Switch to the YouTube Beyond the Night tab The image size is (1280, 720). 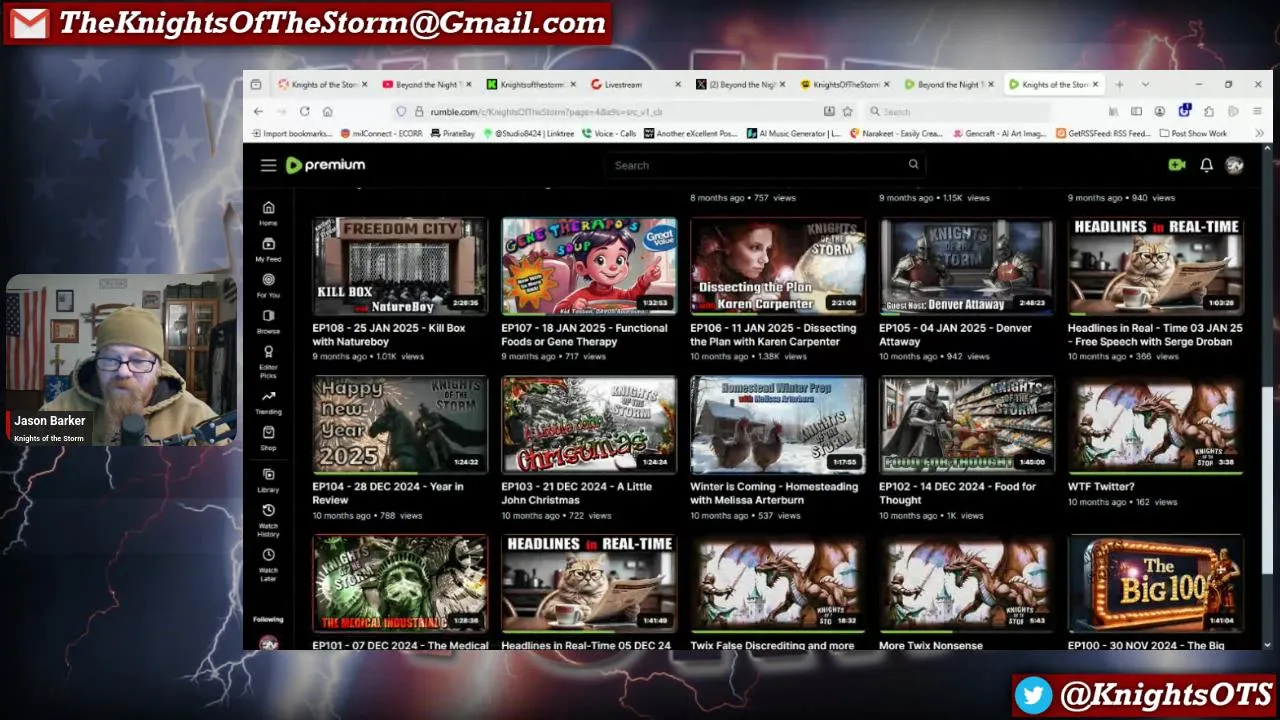tap(425, 84)
